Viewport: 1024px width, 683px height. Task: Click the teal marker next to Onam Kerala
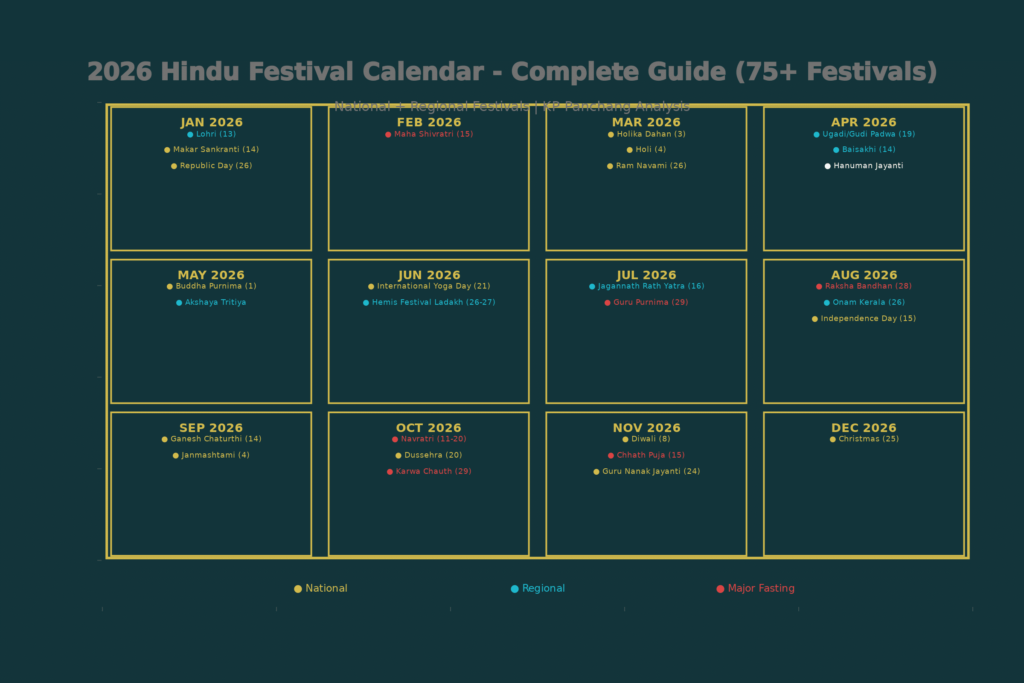[826, 303]
